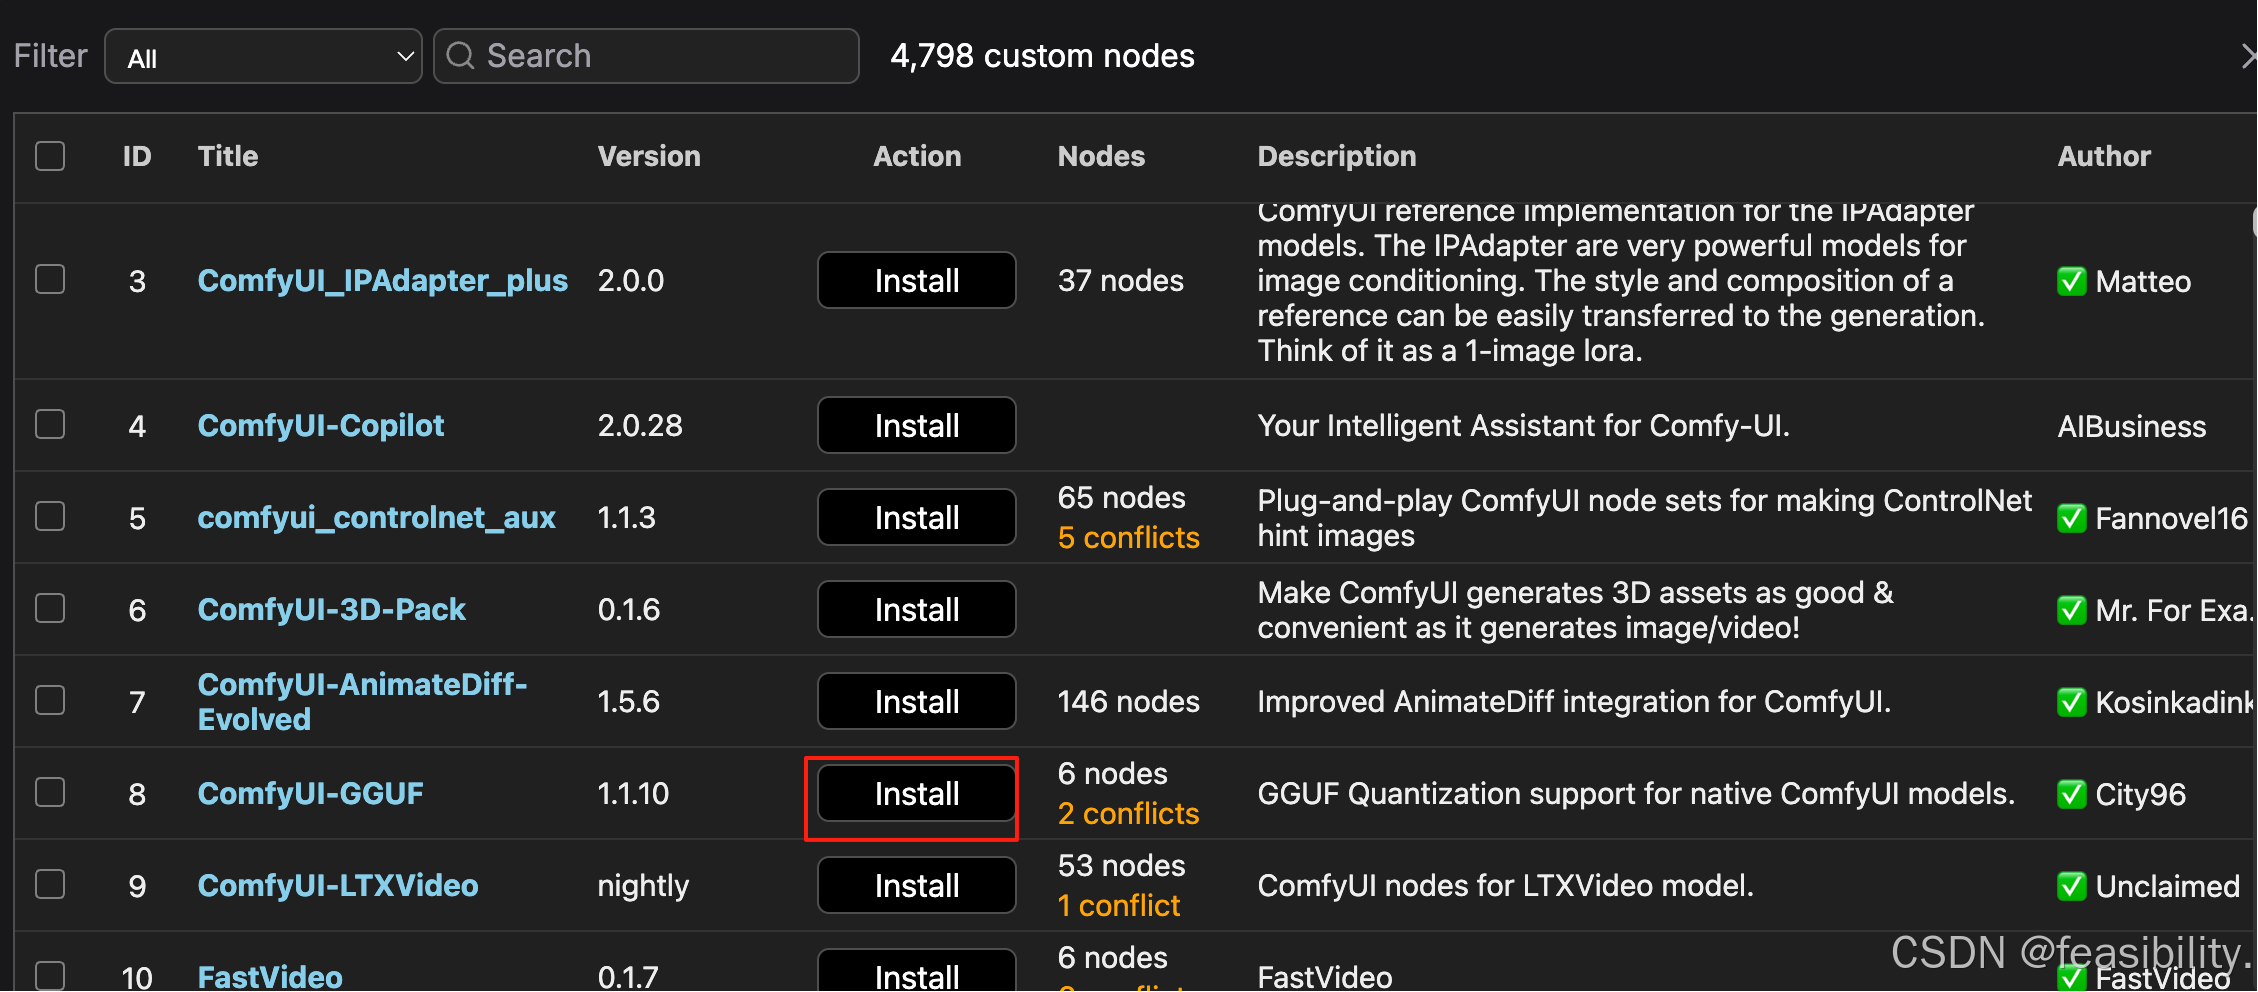Screen dimensions: 2258x992
Task: Click '146 nodes' in the AnimateDiff row
Action: click(1129, 701)
